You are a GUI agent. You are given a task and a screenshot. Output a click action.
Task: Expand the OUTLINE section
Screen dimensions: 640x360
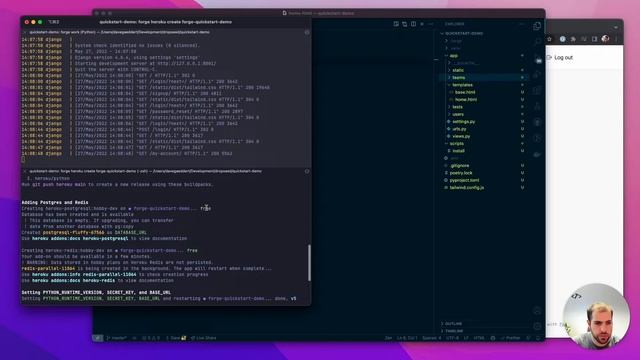[x=453, y=324]
